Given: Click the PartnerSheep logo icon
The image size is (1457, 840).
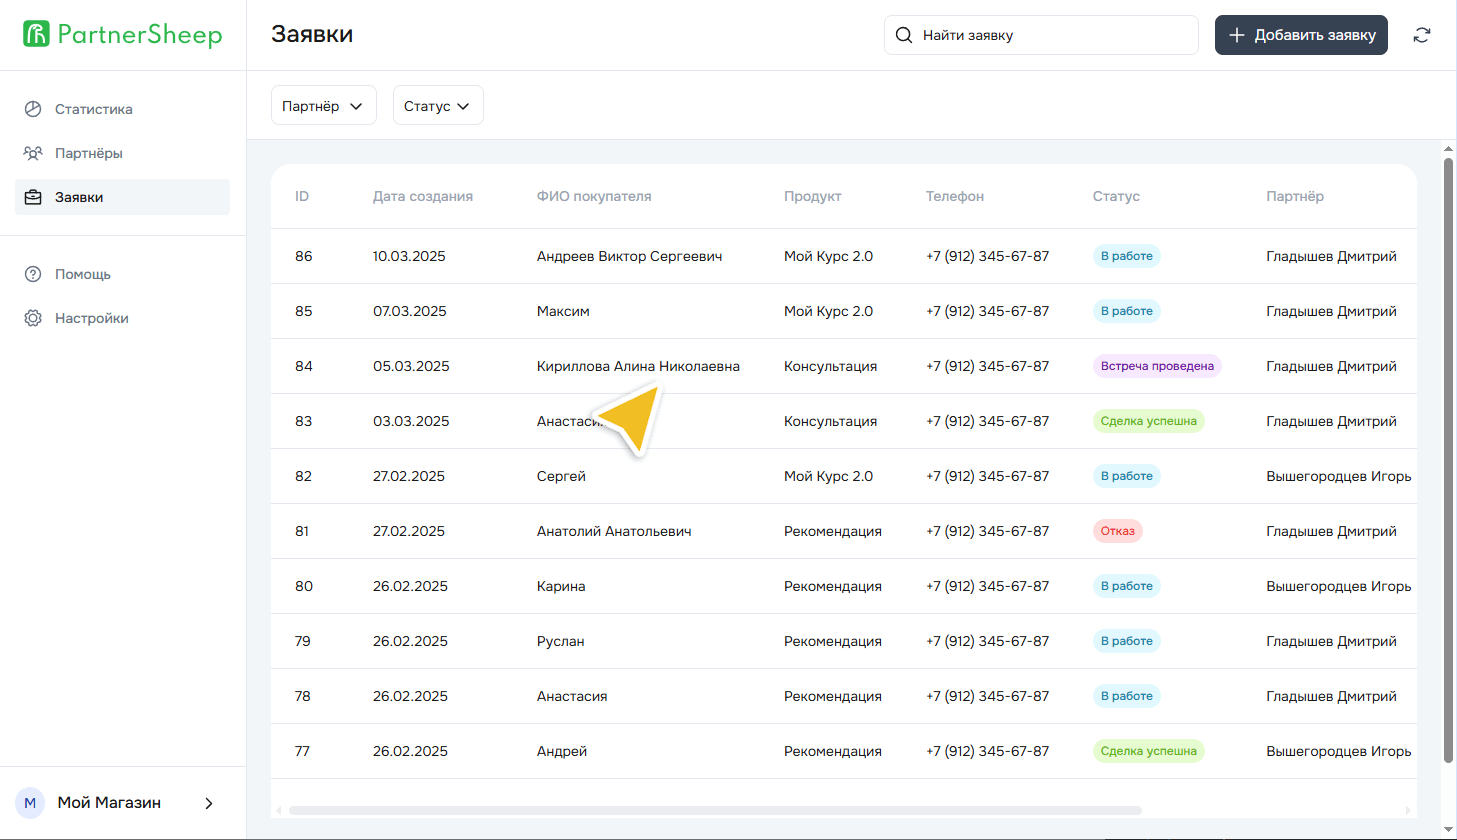Looking at the screenshot, I should (36, 33).
